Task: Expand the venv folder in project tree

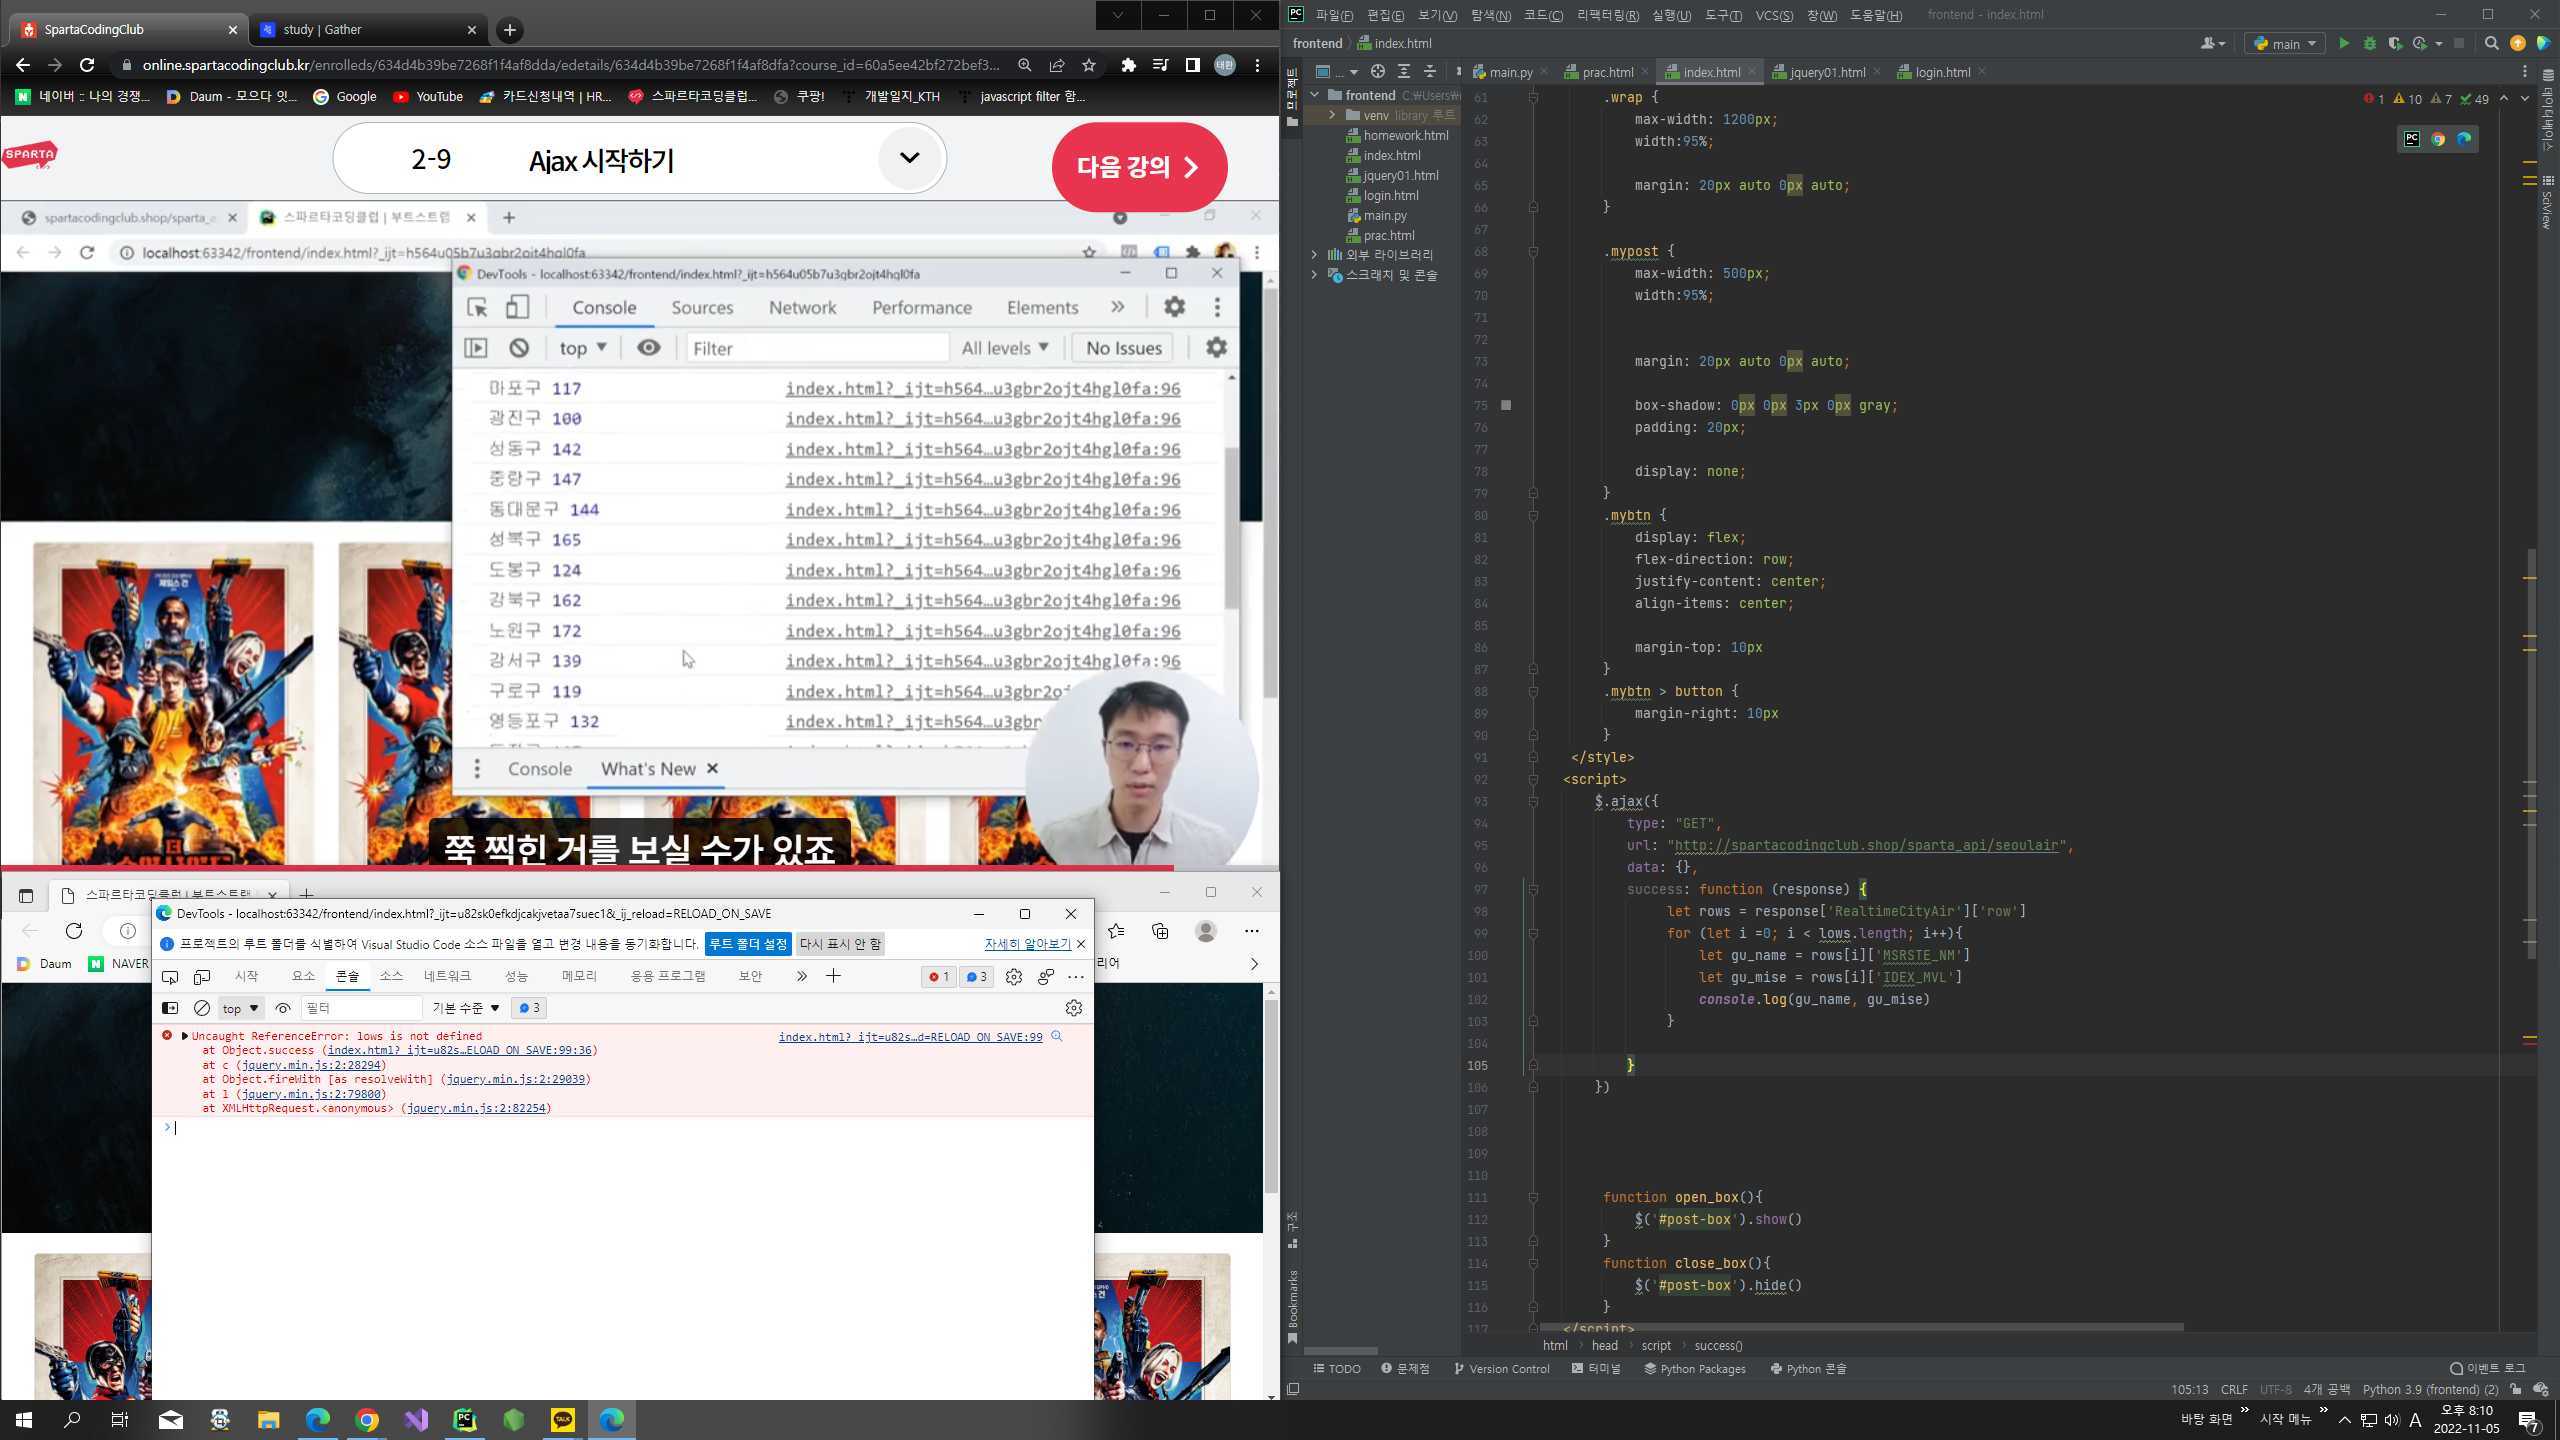Action: (x=1332, y=115)
